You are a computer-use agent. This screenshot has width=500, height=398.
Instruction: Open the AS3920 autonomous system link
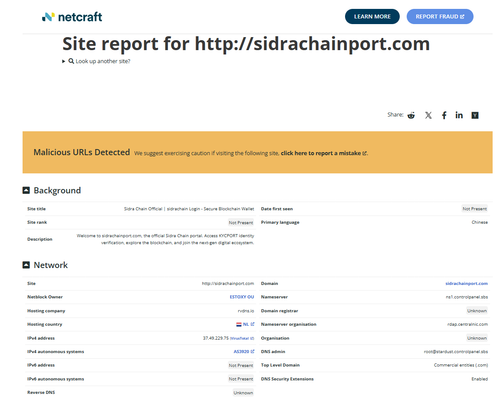click(244, 352)
